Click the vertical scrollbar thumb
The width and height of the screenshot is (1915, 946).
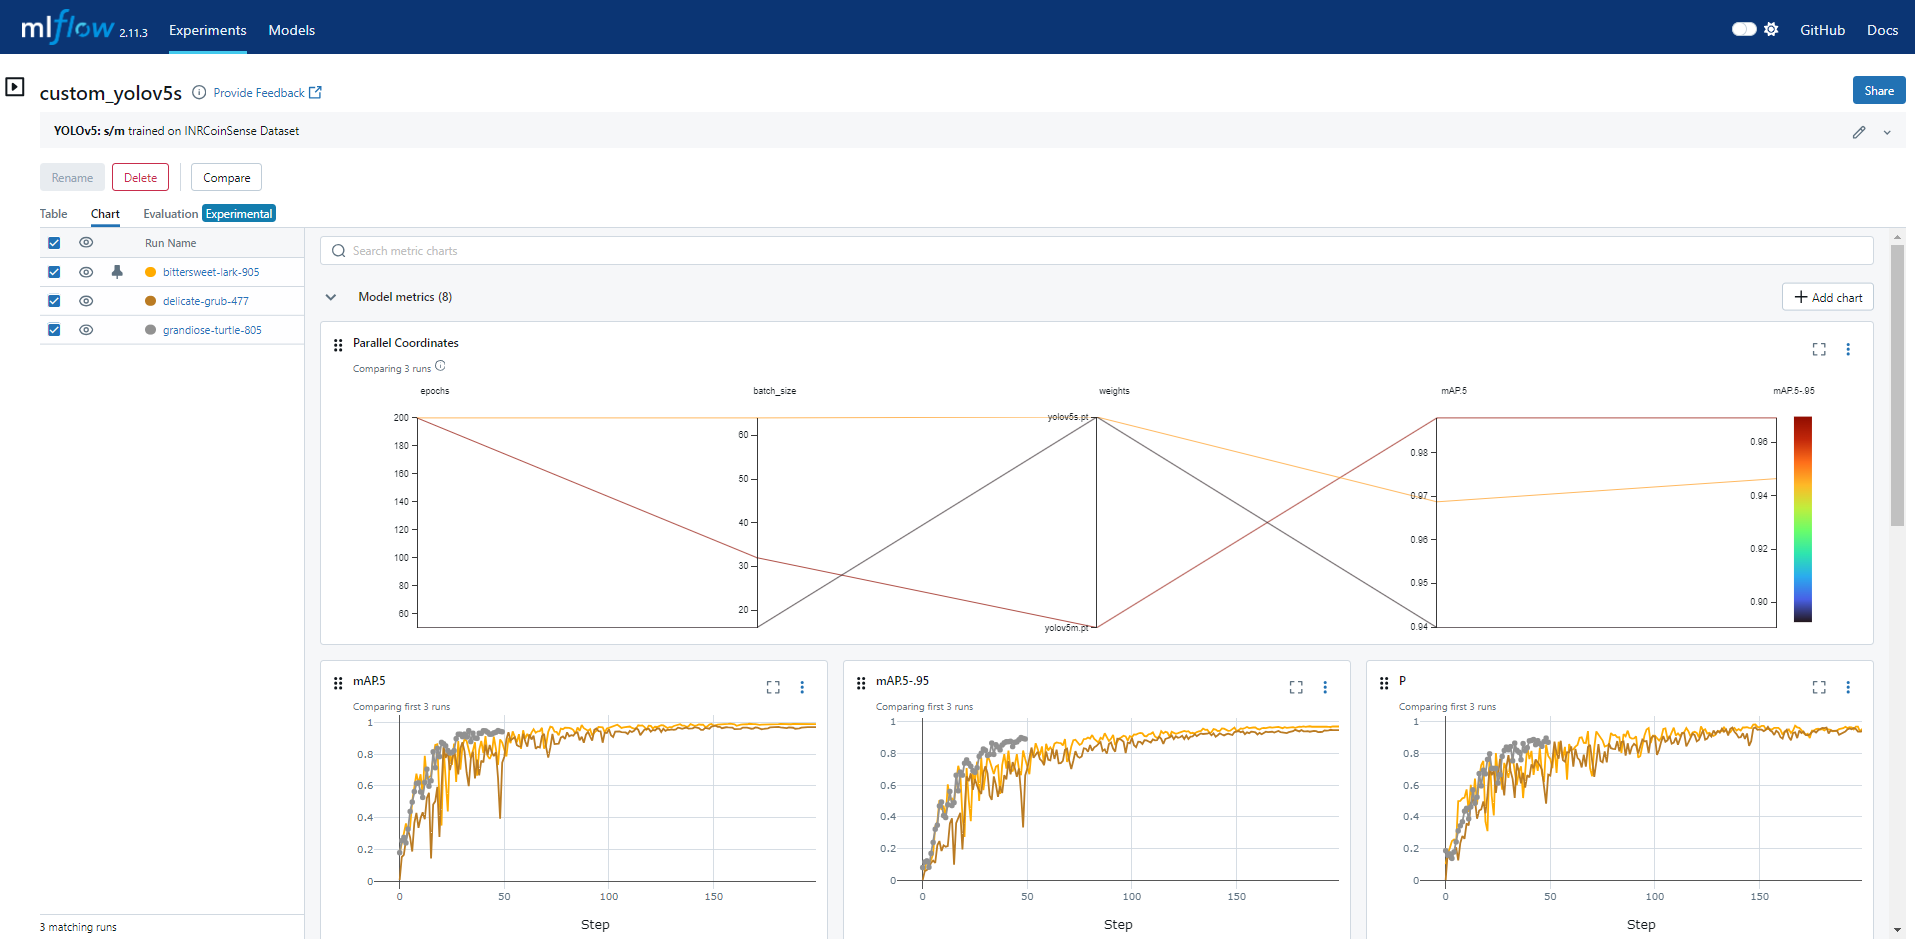click(1897, 385)
